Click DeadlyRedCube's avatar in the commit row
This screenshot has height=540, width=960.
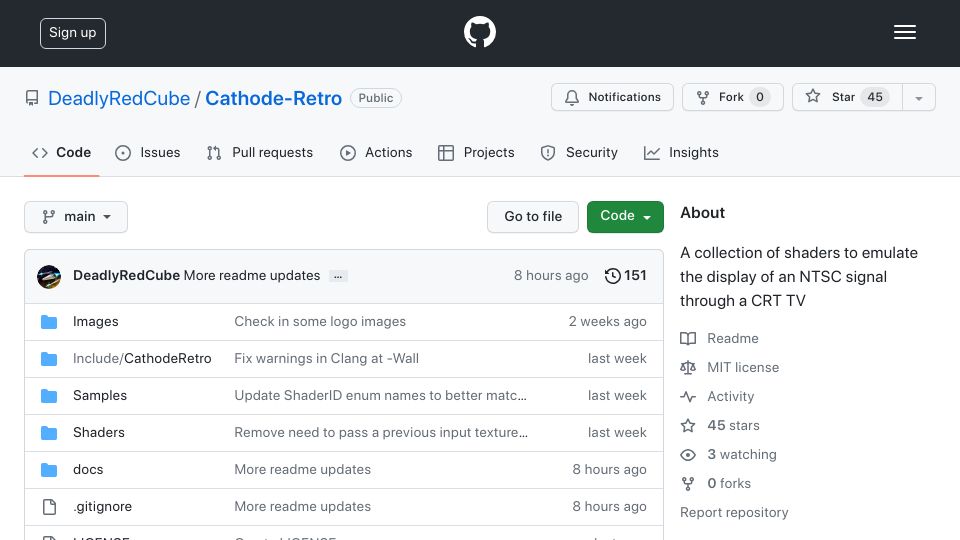point(49,277)
